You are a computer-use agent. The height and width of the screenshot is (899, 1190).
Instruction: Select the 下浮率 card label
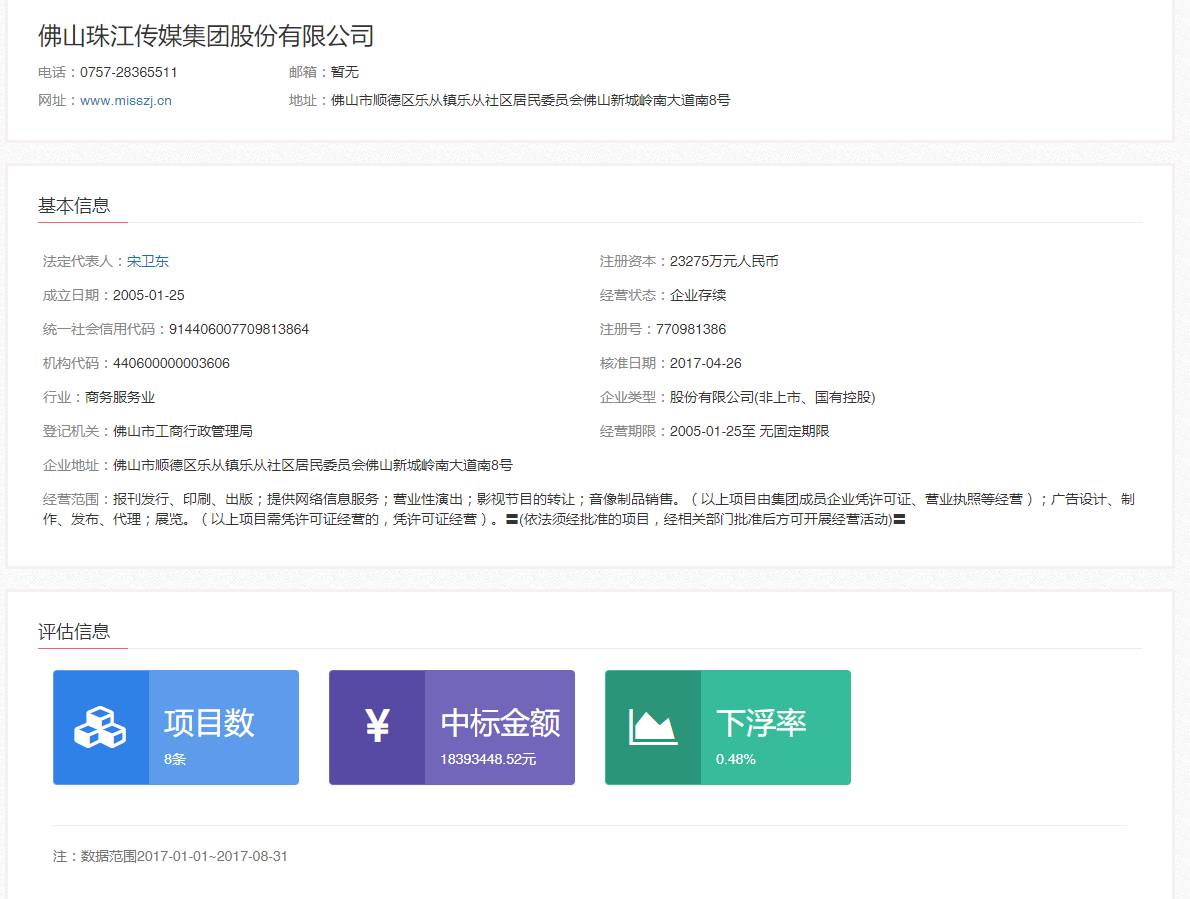click(x=760, y=722)
